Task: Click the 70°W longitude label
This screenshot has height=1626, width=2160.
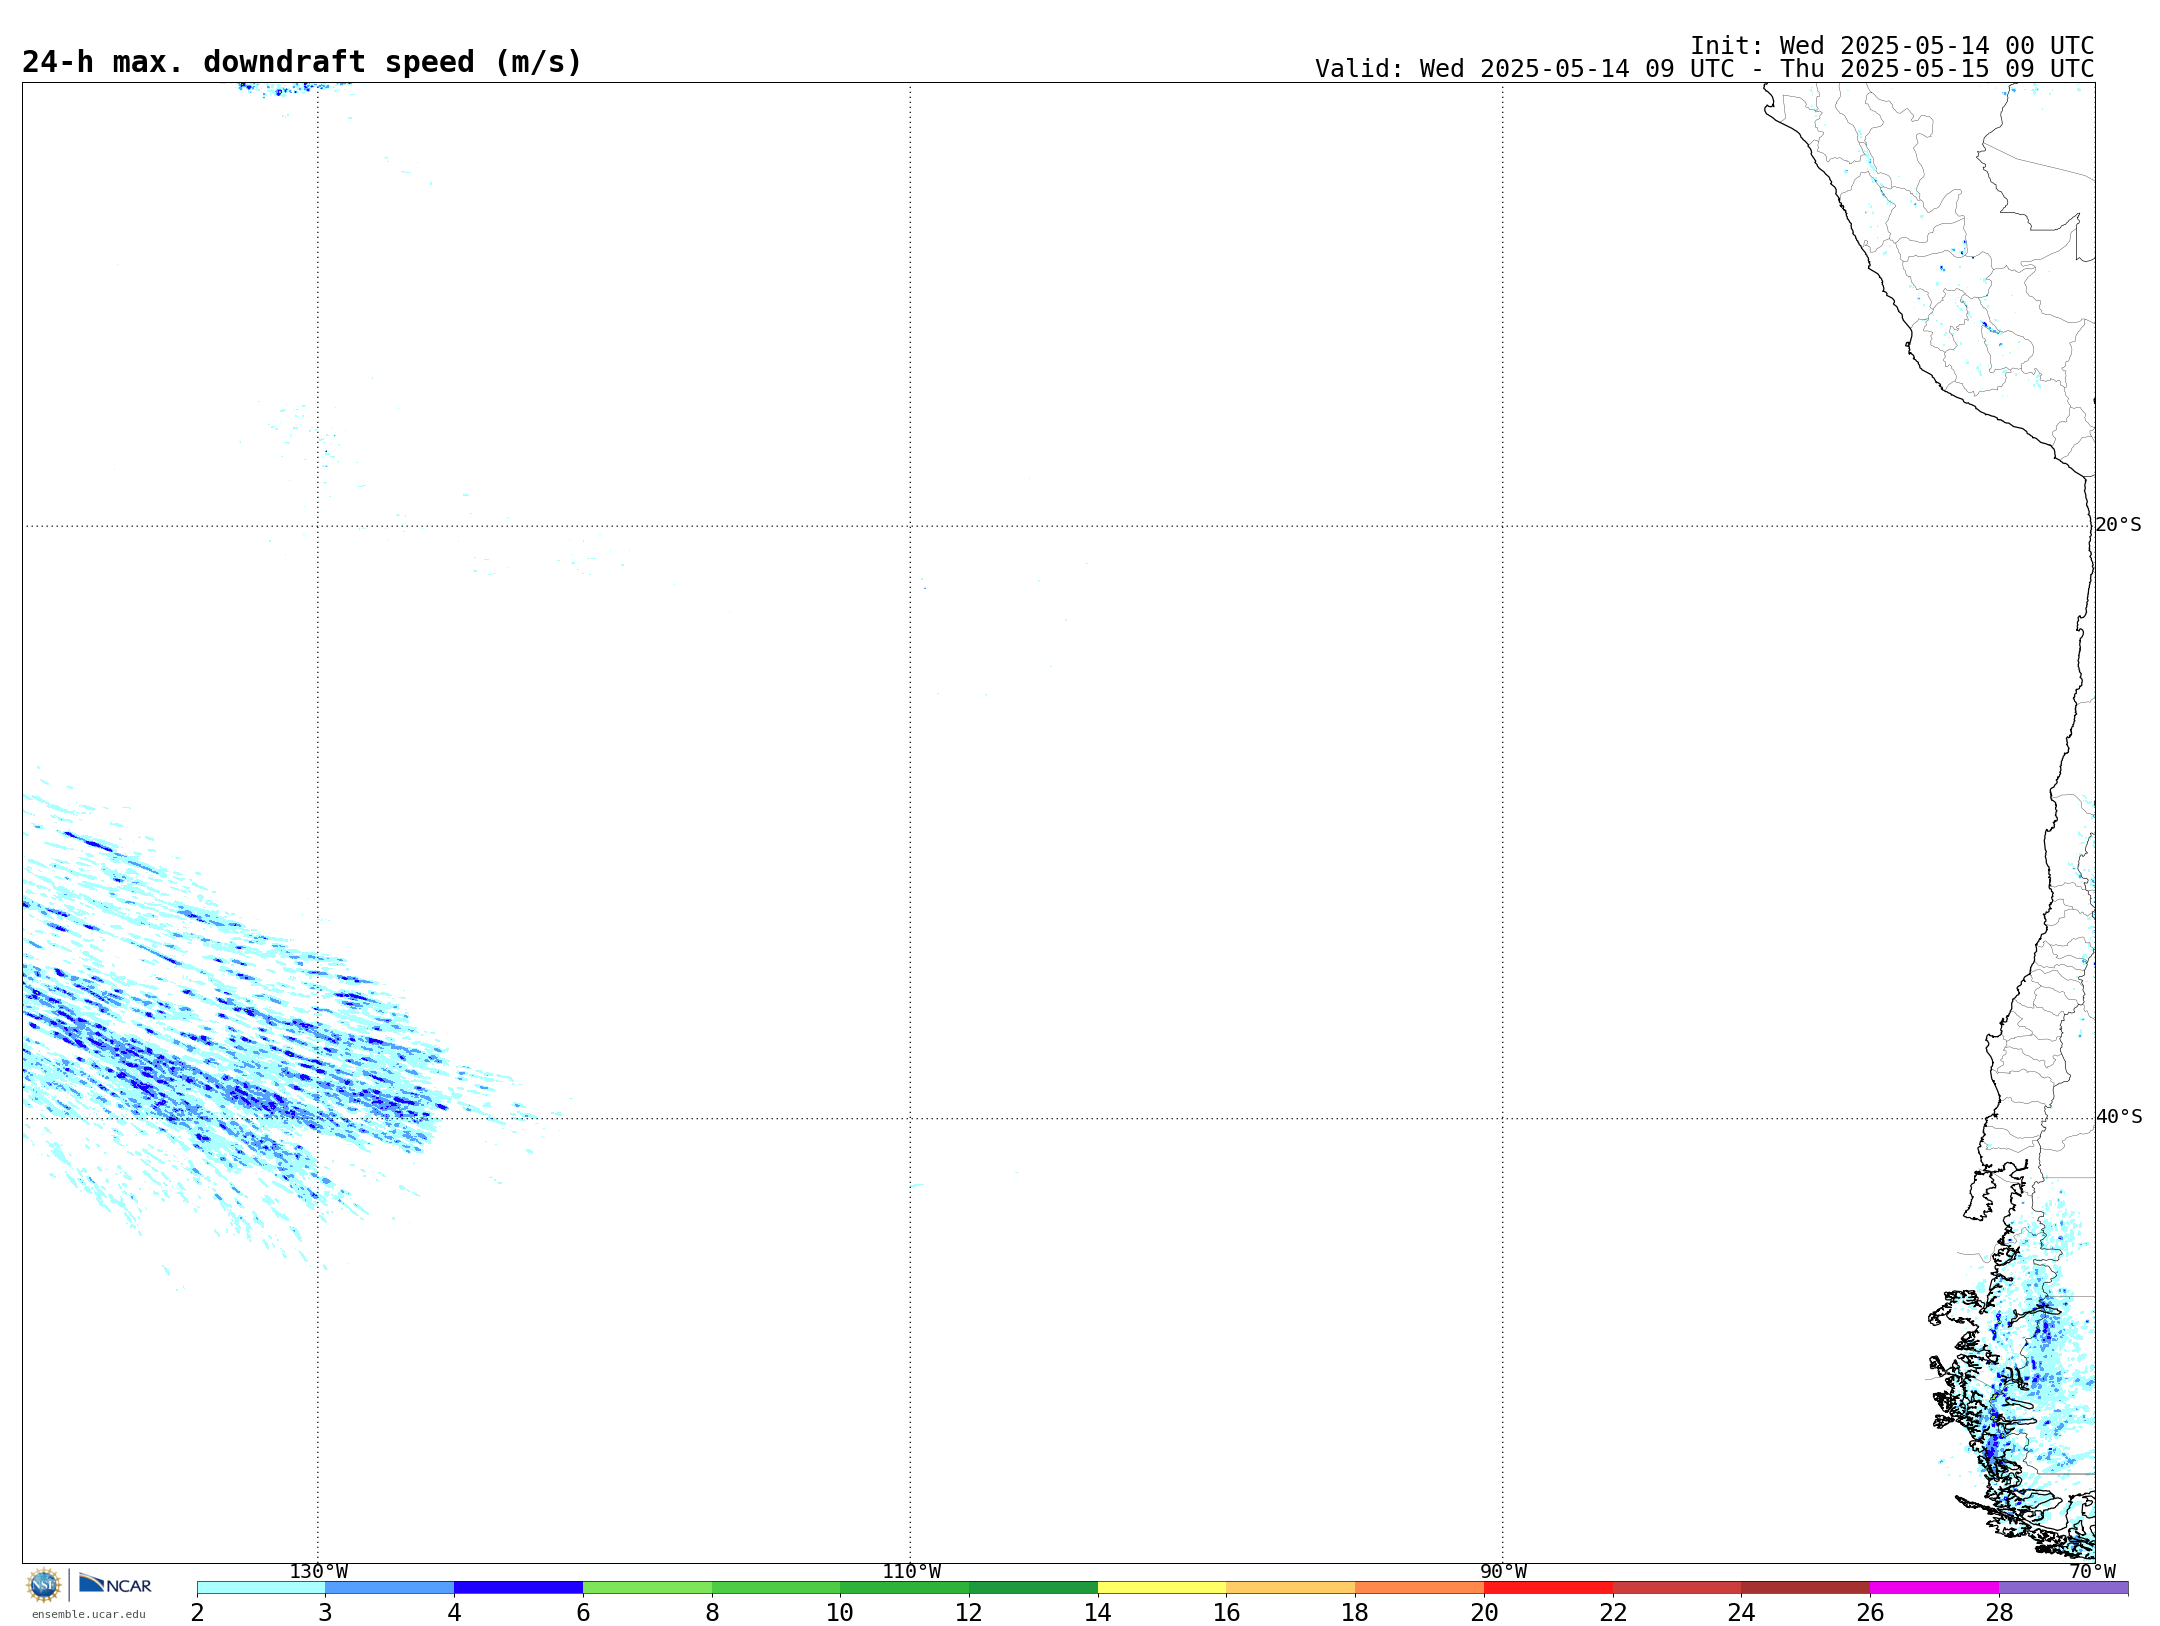Action: pos(2092,1572)
